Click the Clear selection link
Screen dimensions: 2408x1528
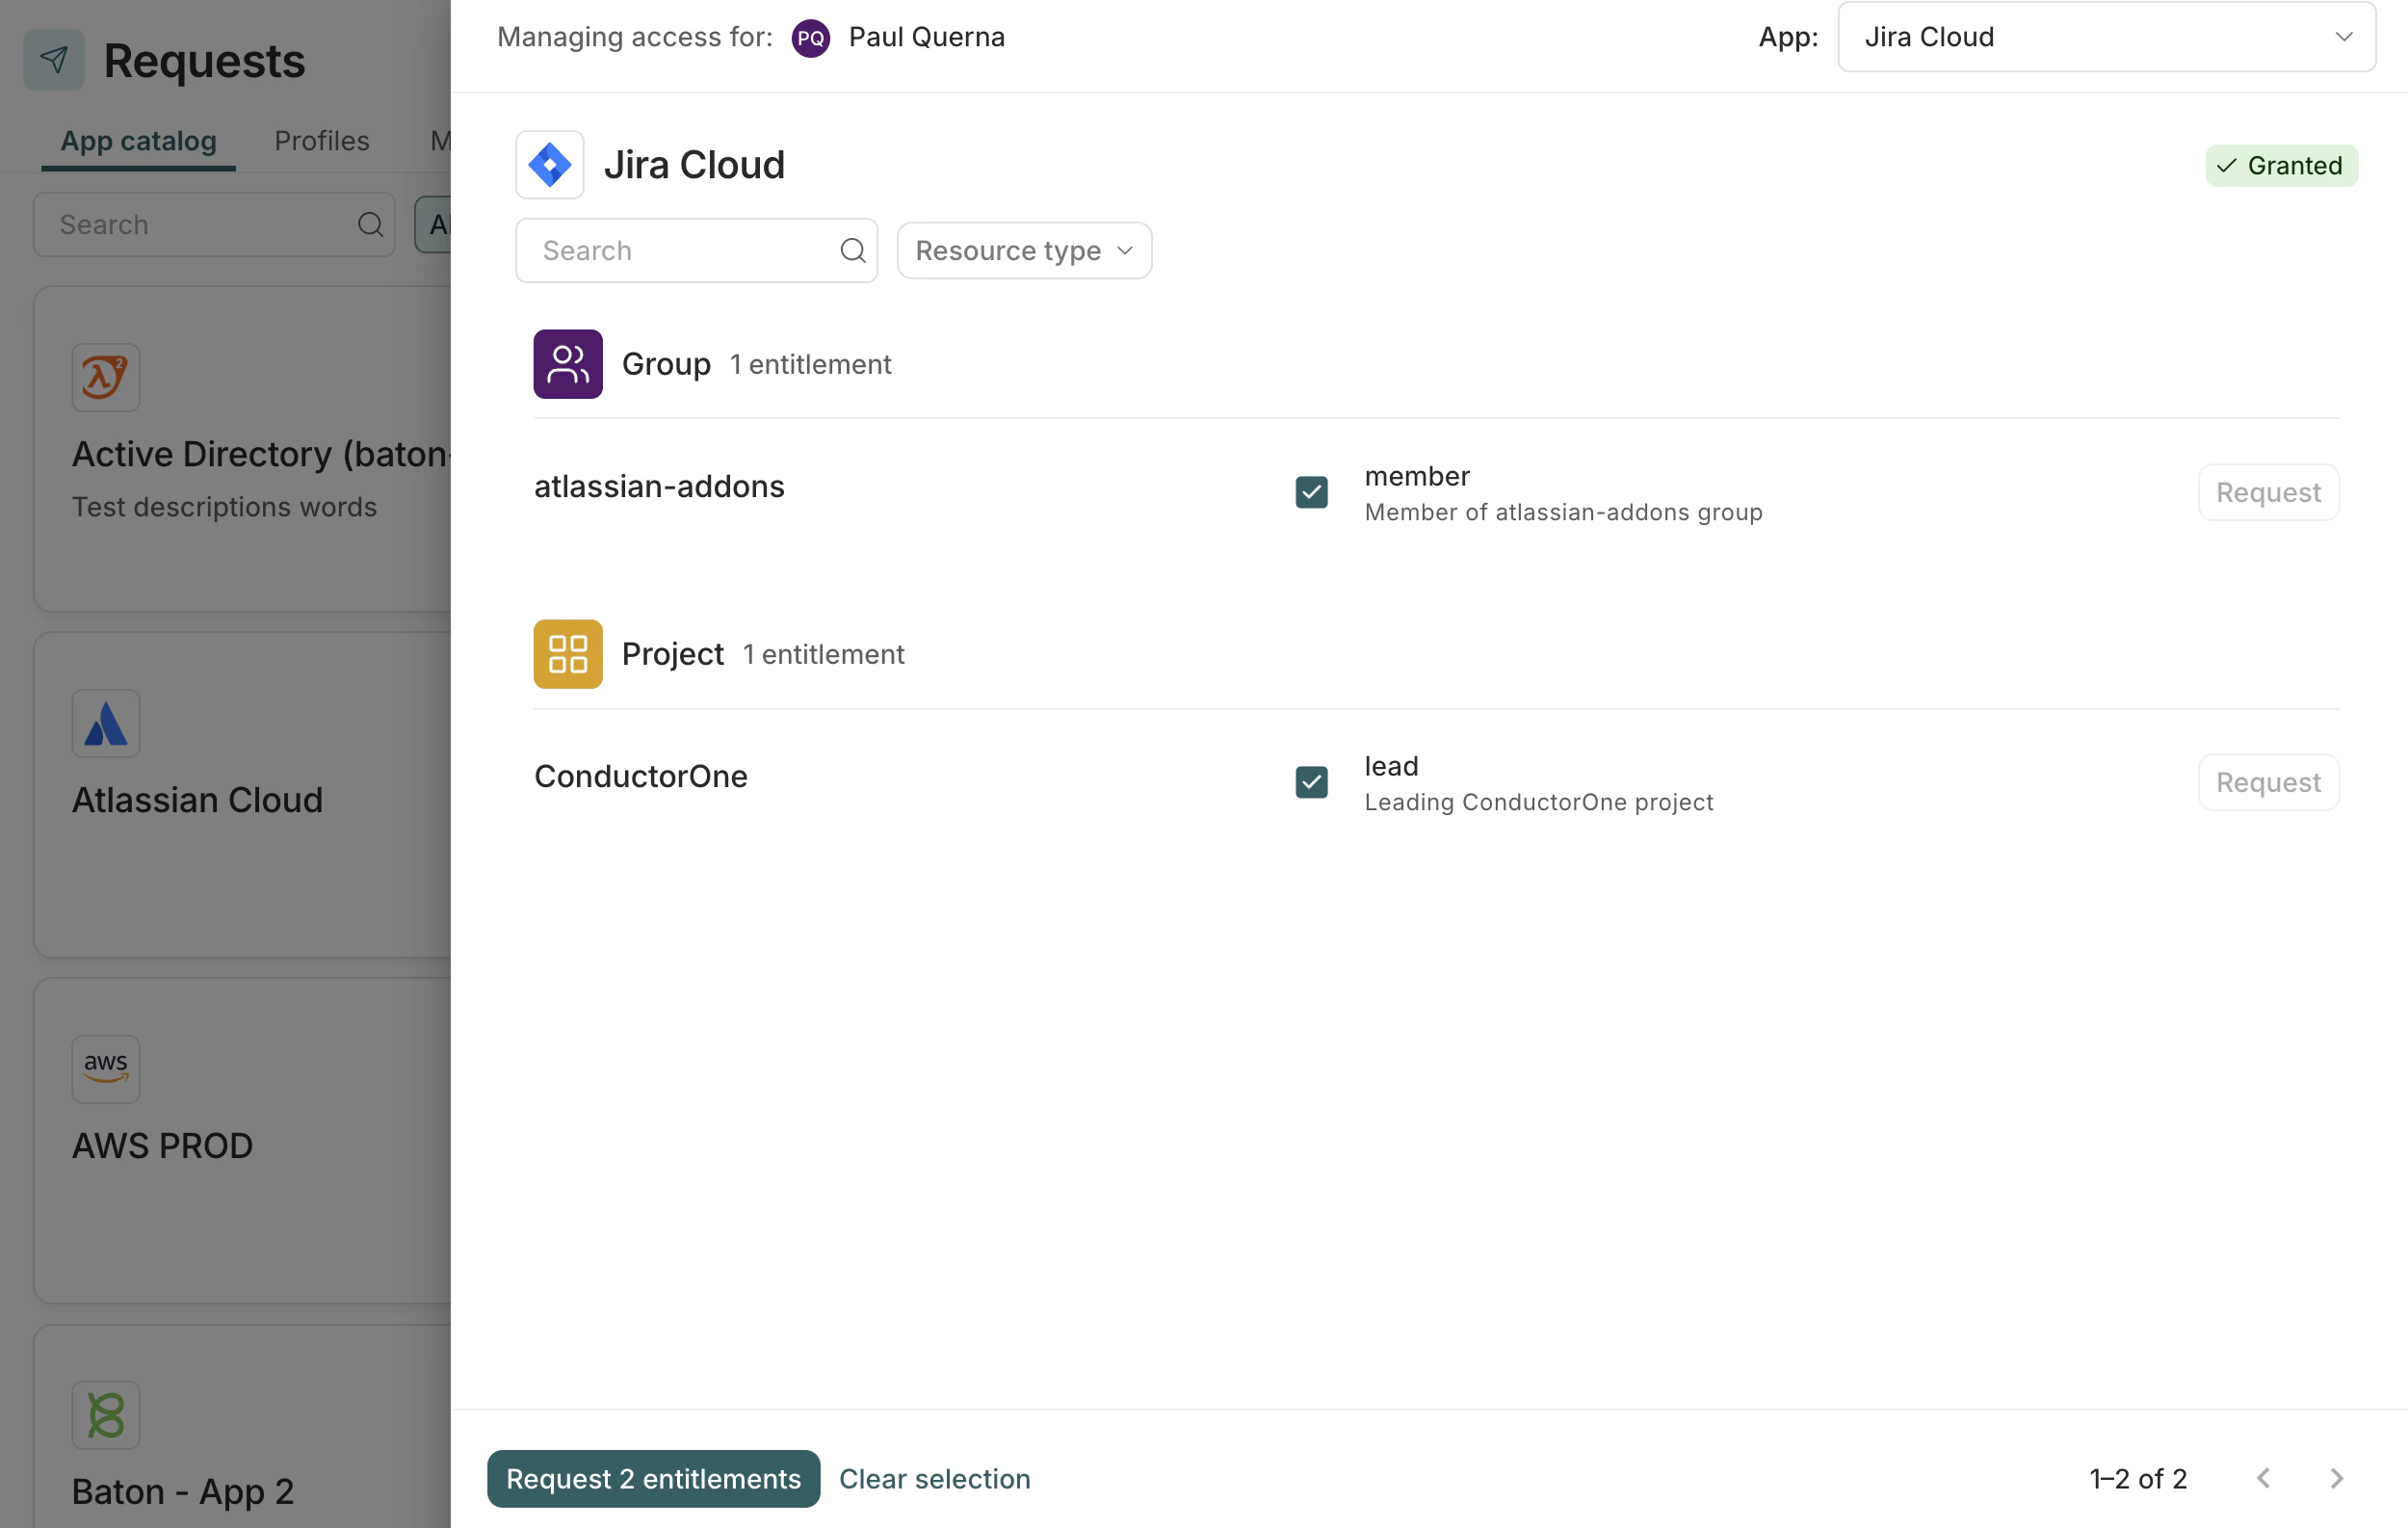pyautogui.click(x=935, y=1479)
